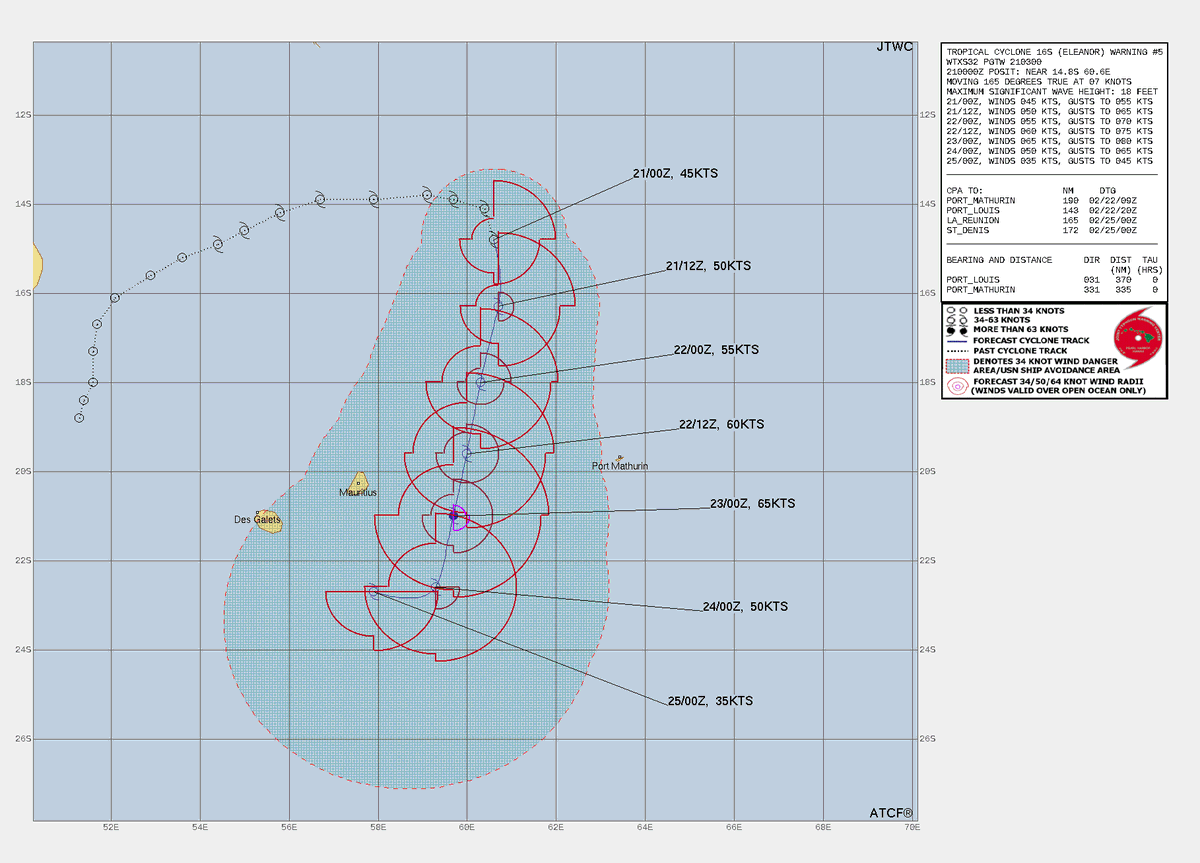Click the '34-63 knots' legend symbol

tap(957, 320)
